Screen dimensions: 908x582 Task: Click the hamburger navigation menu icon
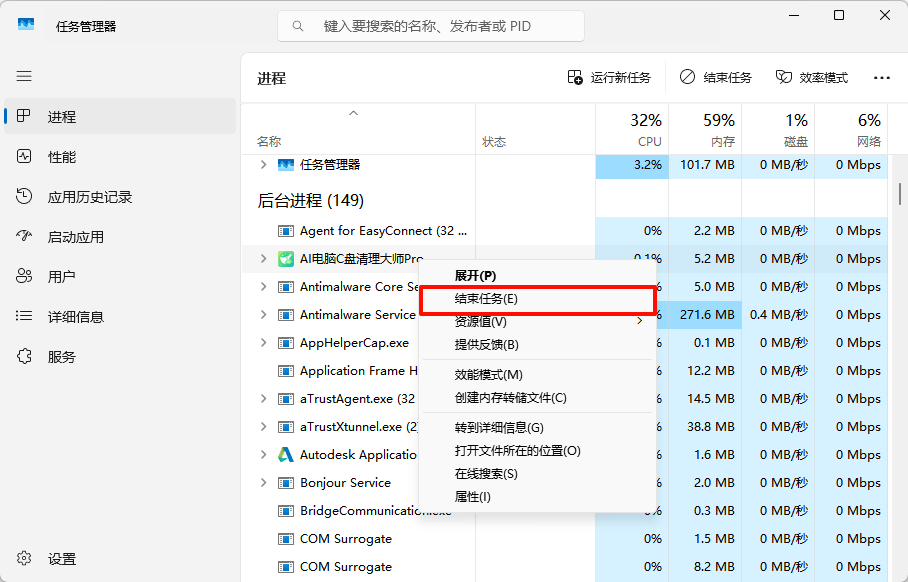coord(24,76)
